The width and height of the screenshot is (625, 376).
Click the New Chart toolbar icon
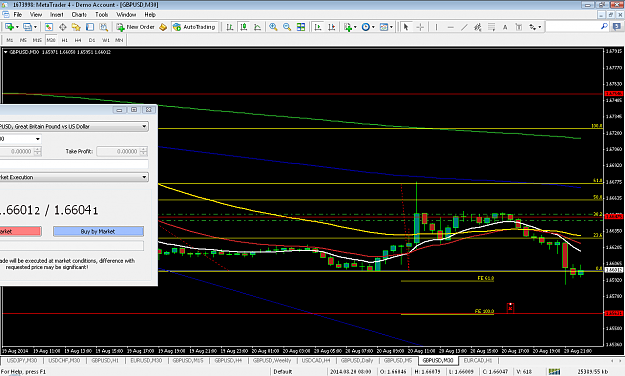[9, 27]
